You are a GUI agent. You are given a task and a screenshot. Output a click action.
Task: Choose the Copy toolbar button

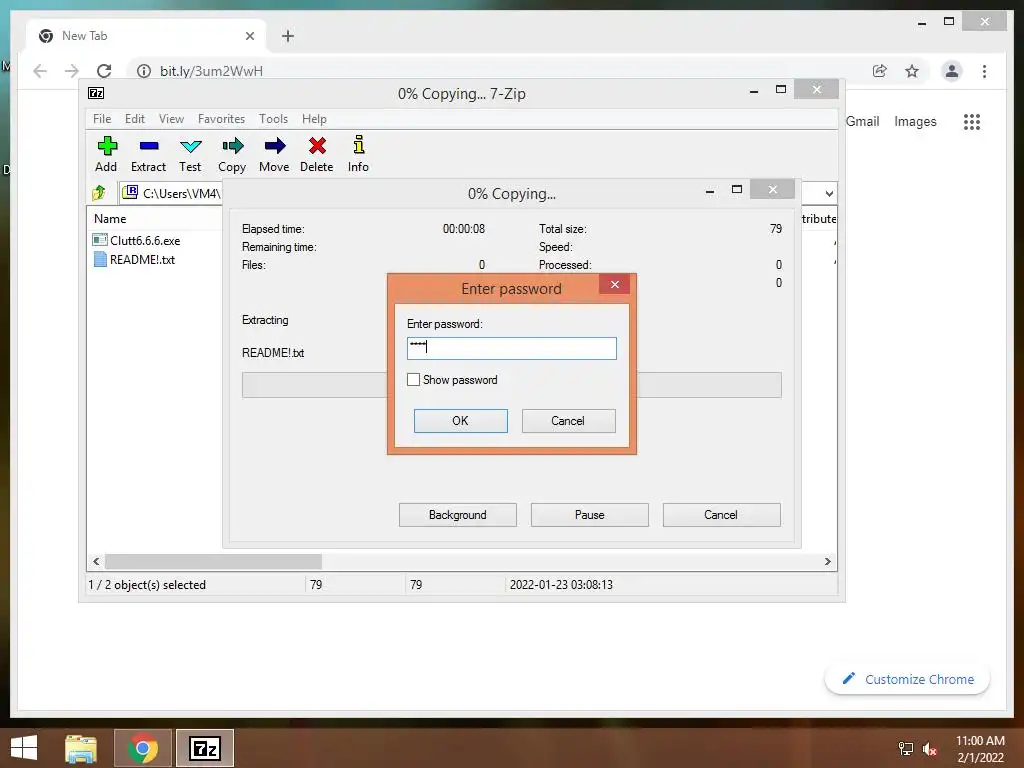tap(232, 154)
